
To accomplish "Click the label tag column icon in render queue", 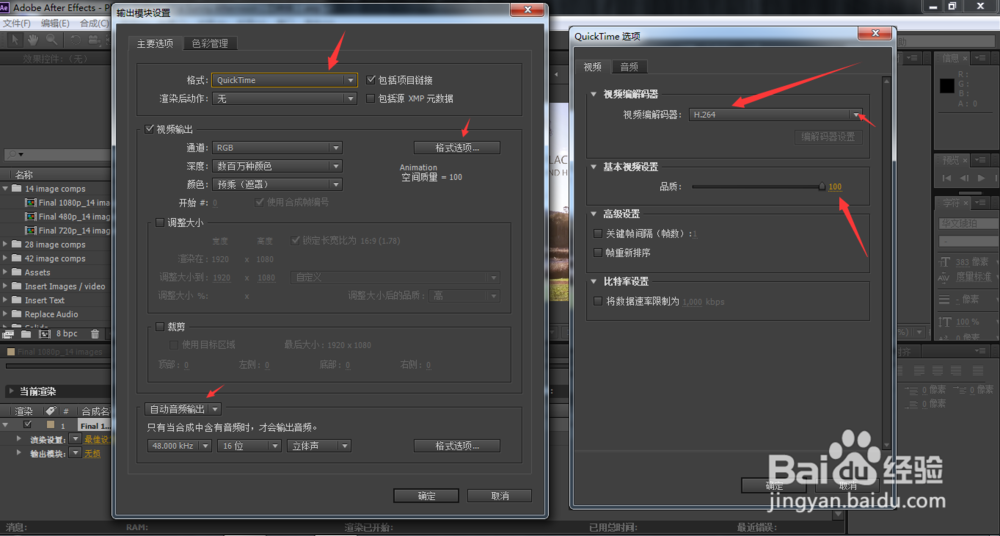I will pos(50,411).
